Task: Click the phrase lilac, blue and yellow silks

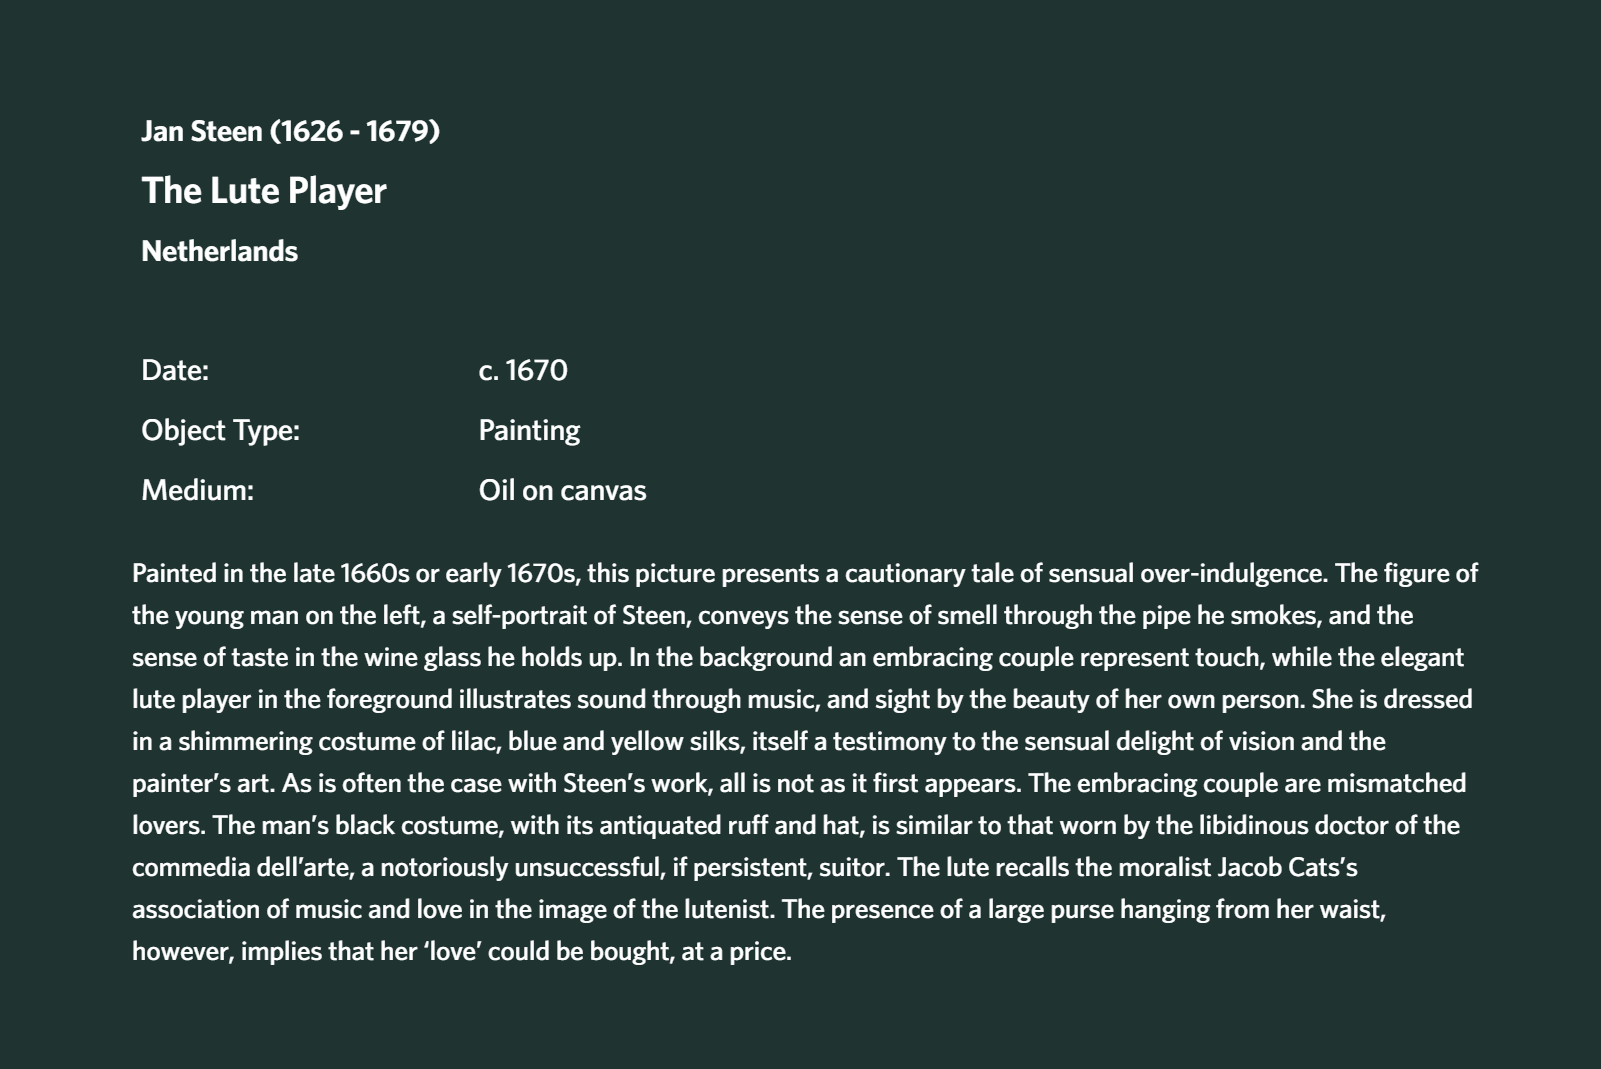Action: [x=596, y=741]
